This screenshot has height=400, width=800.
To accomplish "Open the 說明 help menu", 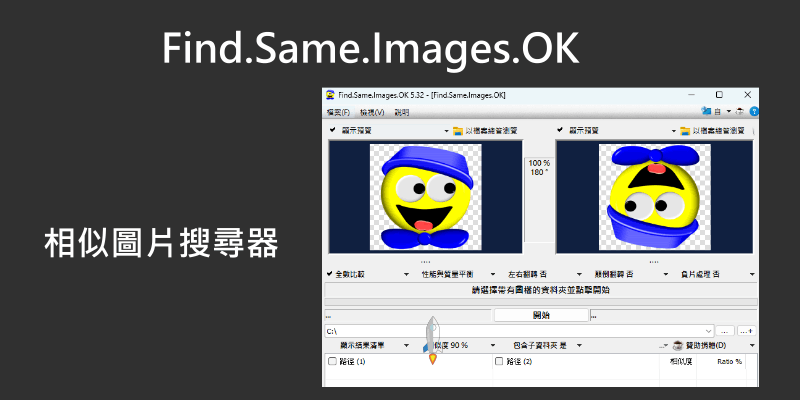I will (x=402, y=112).
